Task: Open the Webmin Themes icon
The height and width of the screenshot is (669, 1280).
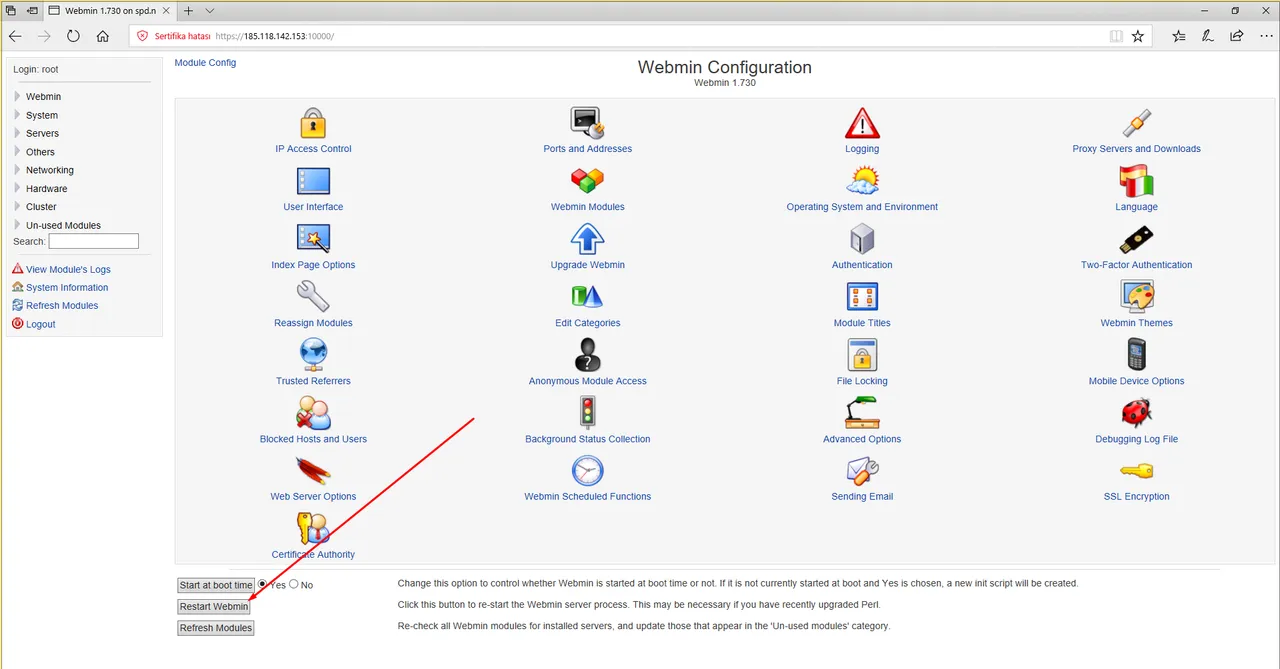Action: click(1137, 297)
